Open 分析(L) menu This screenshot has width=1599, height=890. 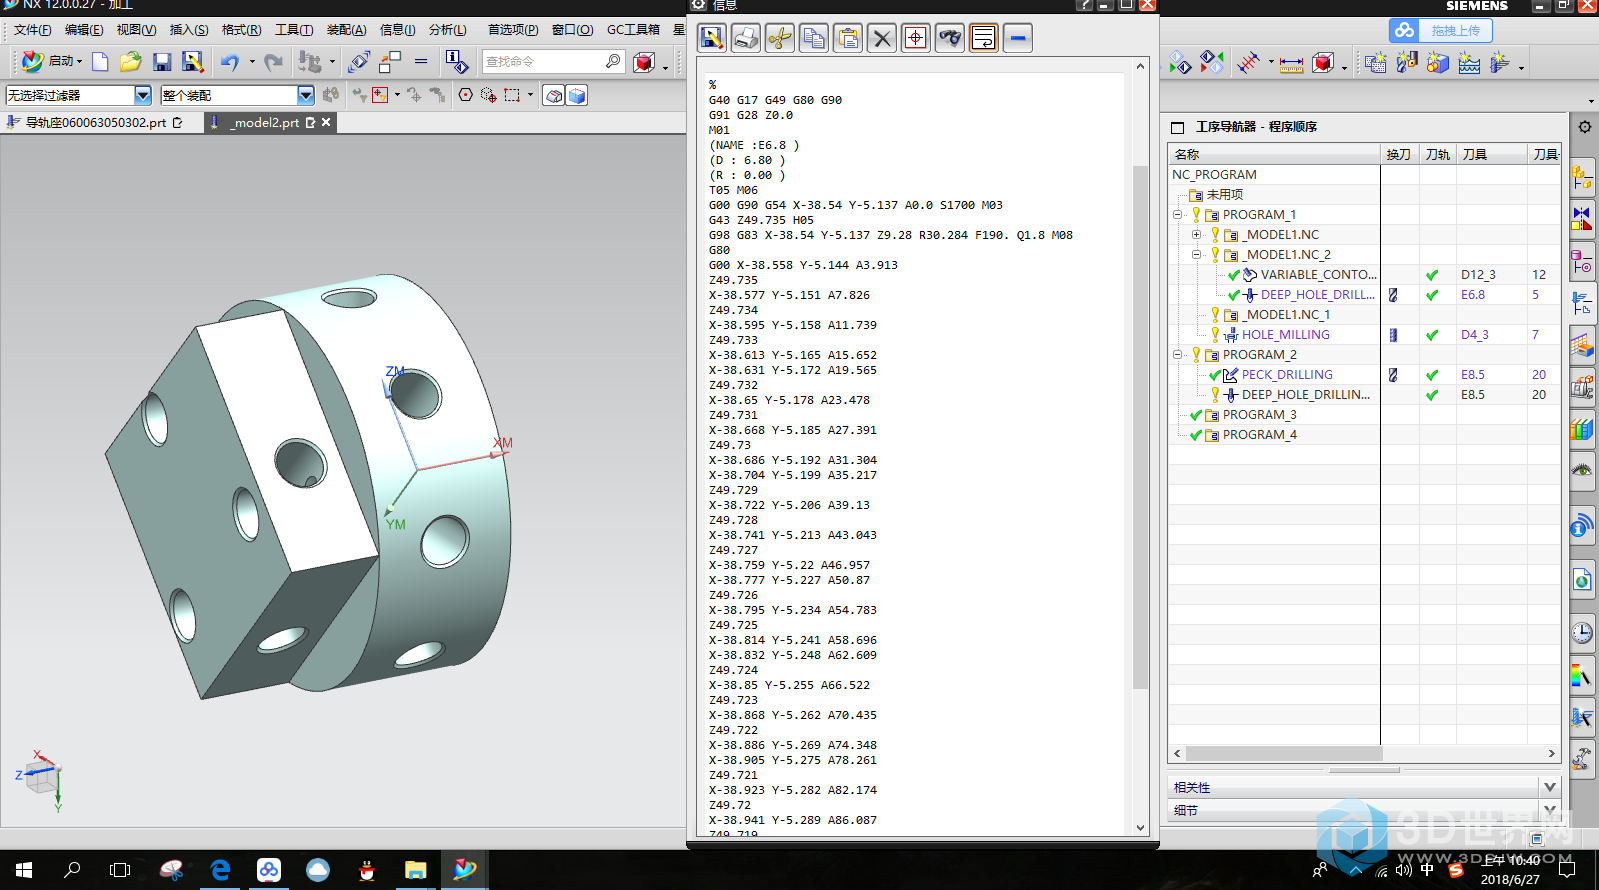point(447,30)
